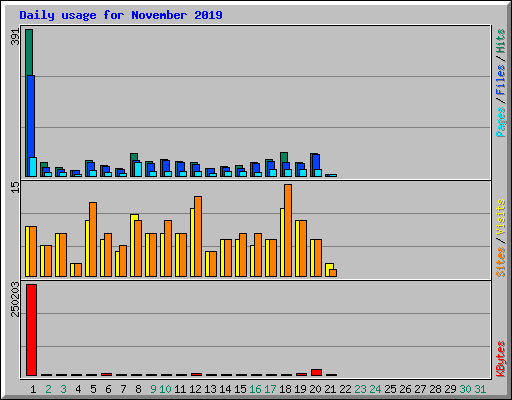Click day 30 on the x-axis
Screen dimensions: 512x400
[465, 389]
